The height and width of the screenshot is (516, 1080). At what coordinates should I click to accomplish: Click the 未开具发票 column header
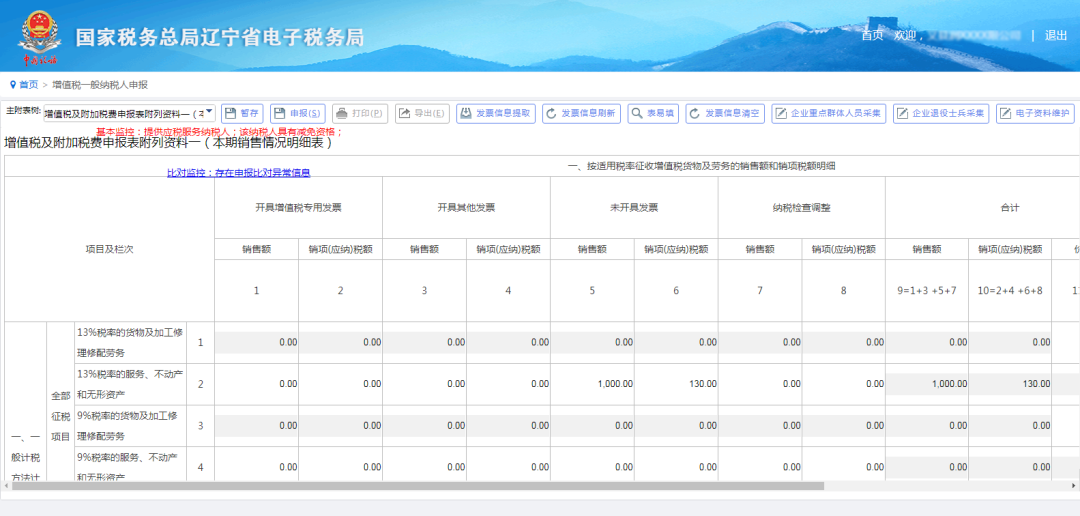click(634, 207)
